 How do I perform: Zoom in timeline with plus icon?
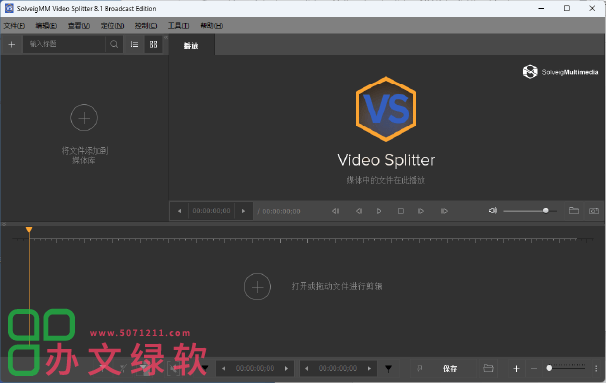click(x=516, y=369)
